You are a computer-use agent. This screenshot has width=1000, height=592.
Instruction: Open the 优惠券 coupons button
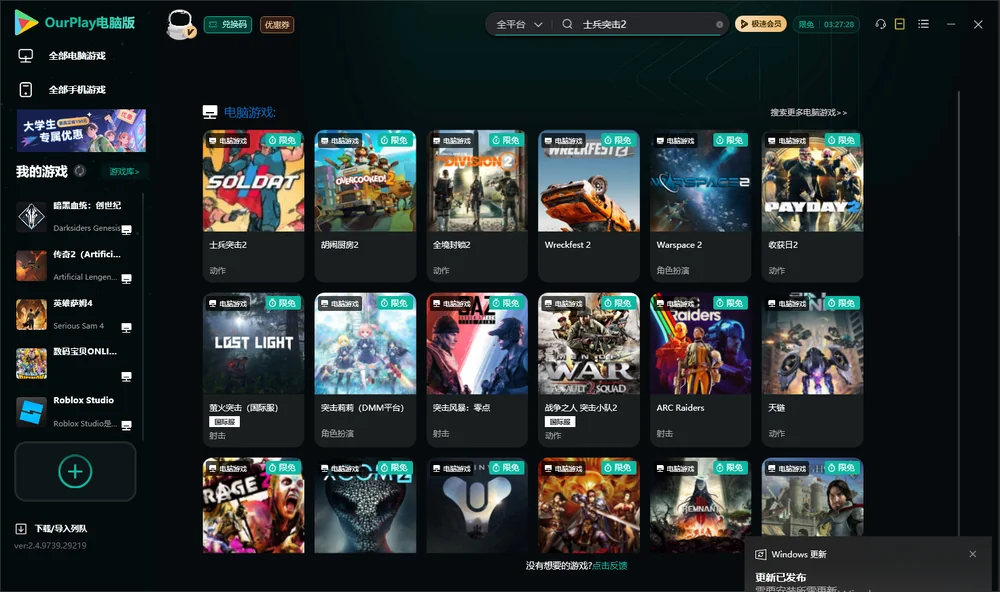[x=277, y=25]
